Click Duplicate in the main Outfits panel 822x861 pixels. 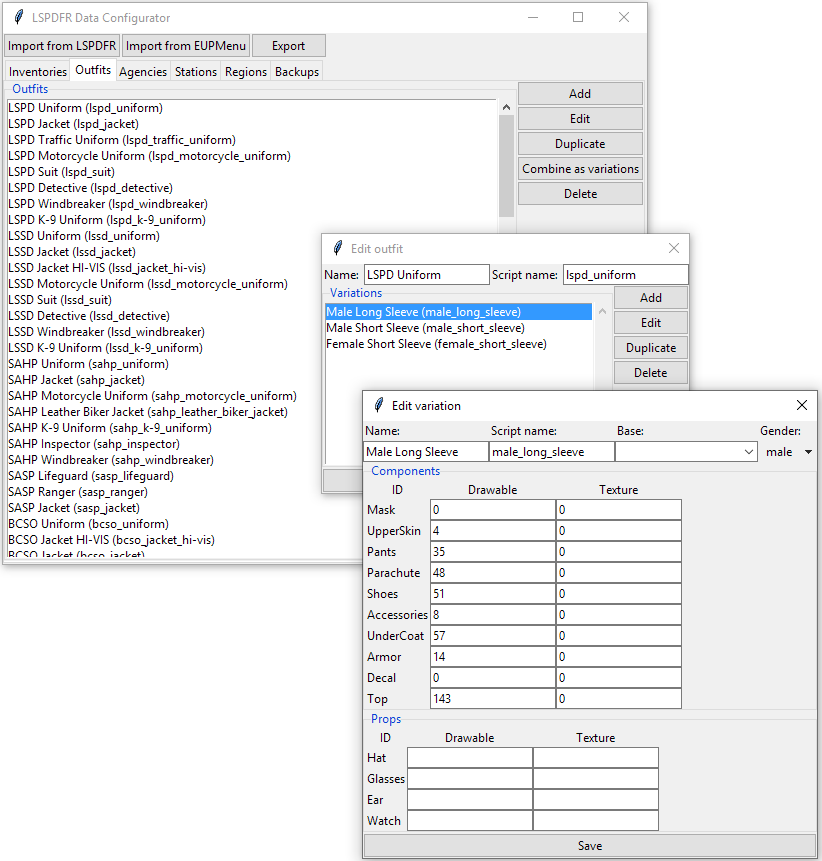pos(580,144)
